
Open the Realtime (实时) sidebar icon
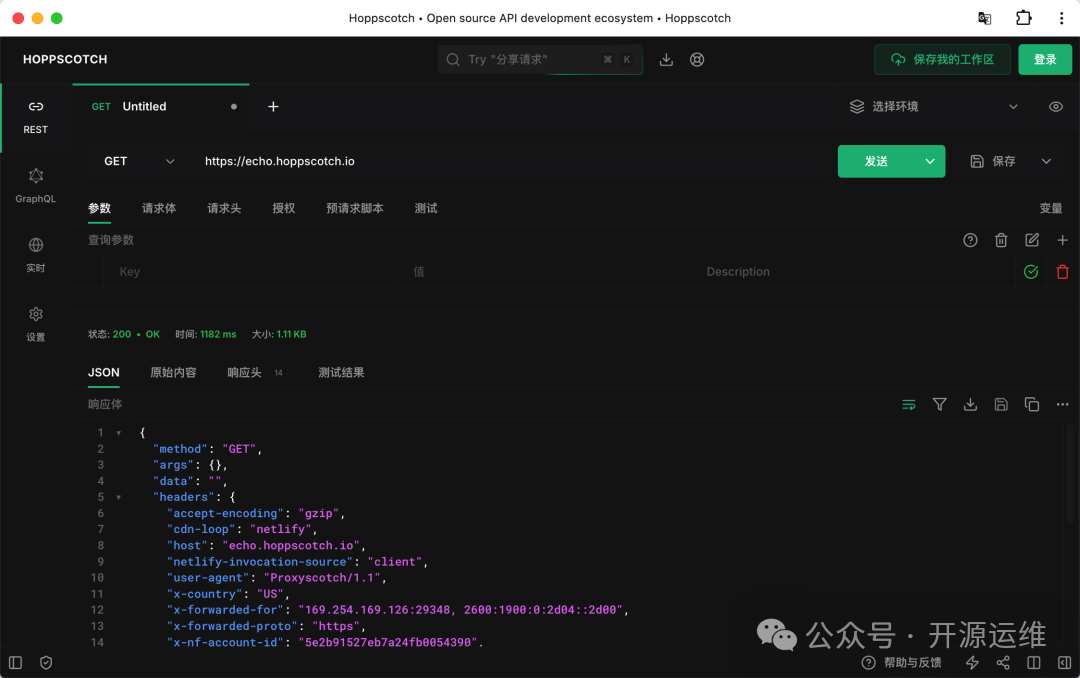(36, 253)
